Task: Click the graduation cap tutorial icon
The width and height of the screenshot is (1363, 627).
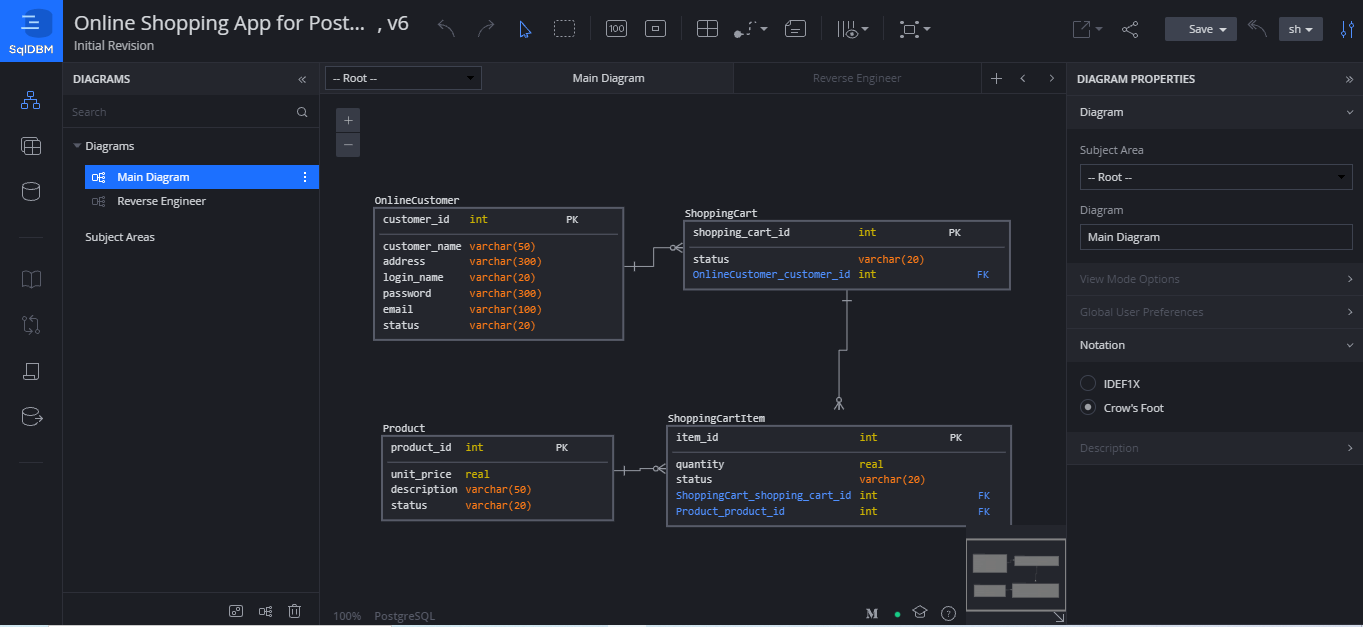Action: pyautogui.click(x=920, y=612)
